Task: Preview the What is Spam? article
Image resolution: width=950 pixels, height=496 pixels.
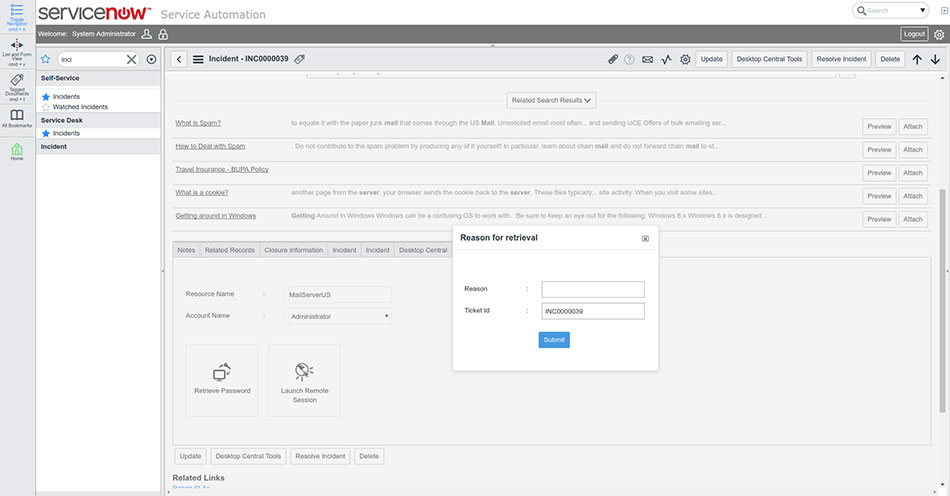Action: click(879, 127)
